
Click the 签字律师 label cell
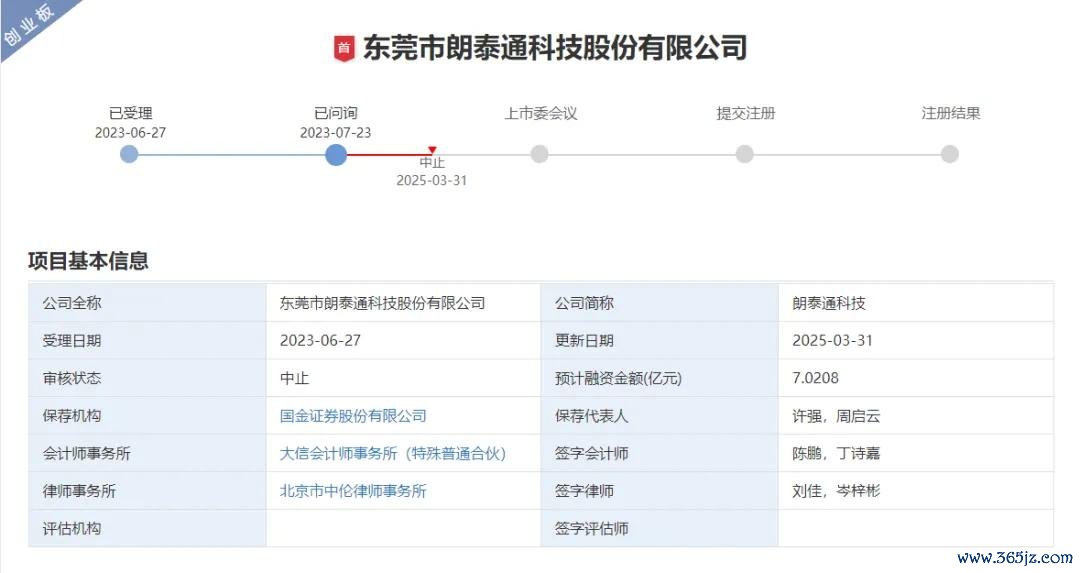(660, 491)
